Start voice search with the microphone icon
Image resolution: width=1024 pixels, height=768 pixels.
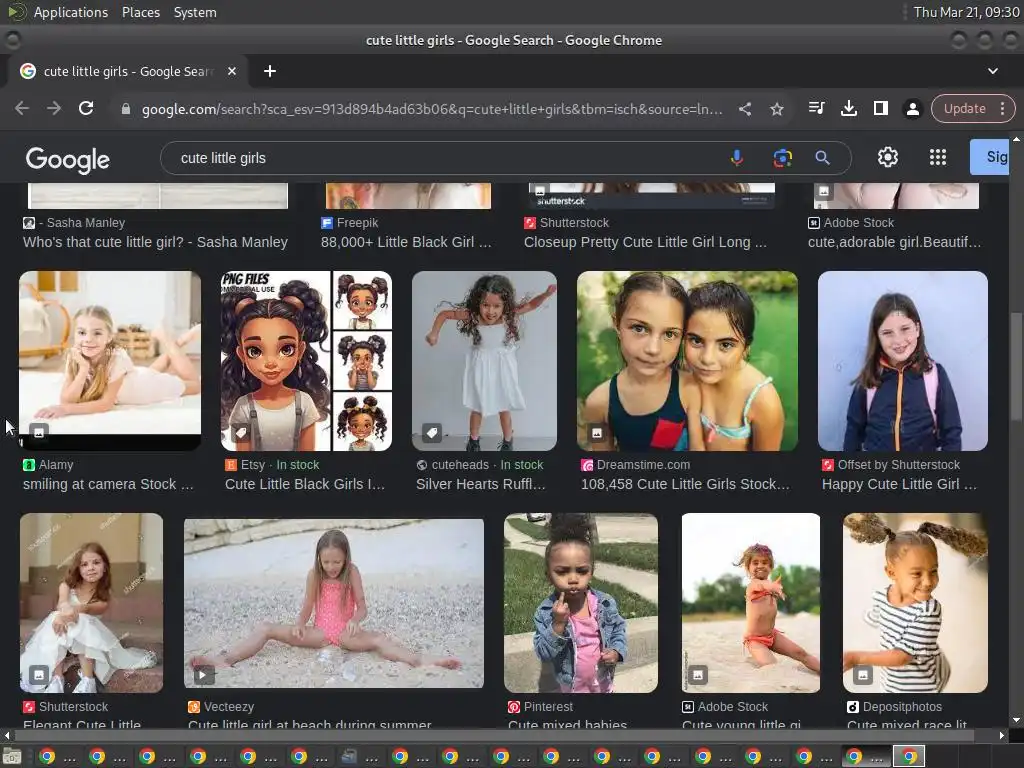tap(737, 158)
